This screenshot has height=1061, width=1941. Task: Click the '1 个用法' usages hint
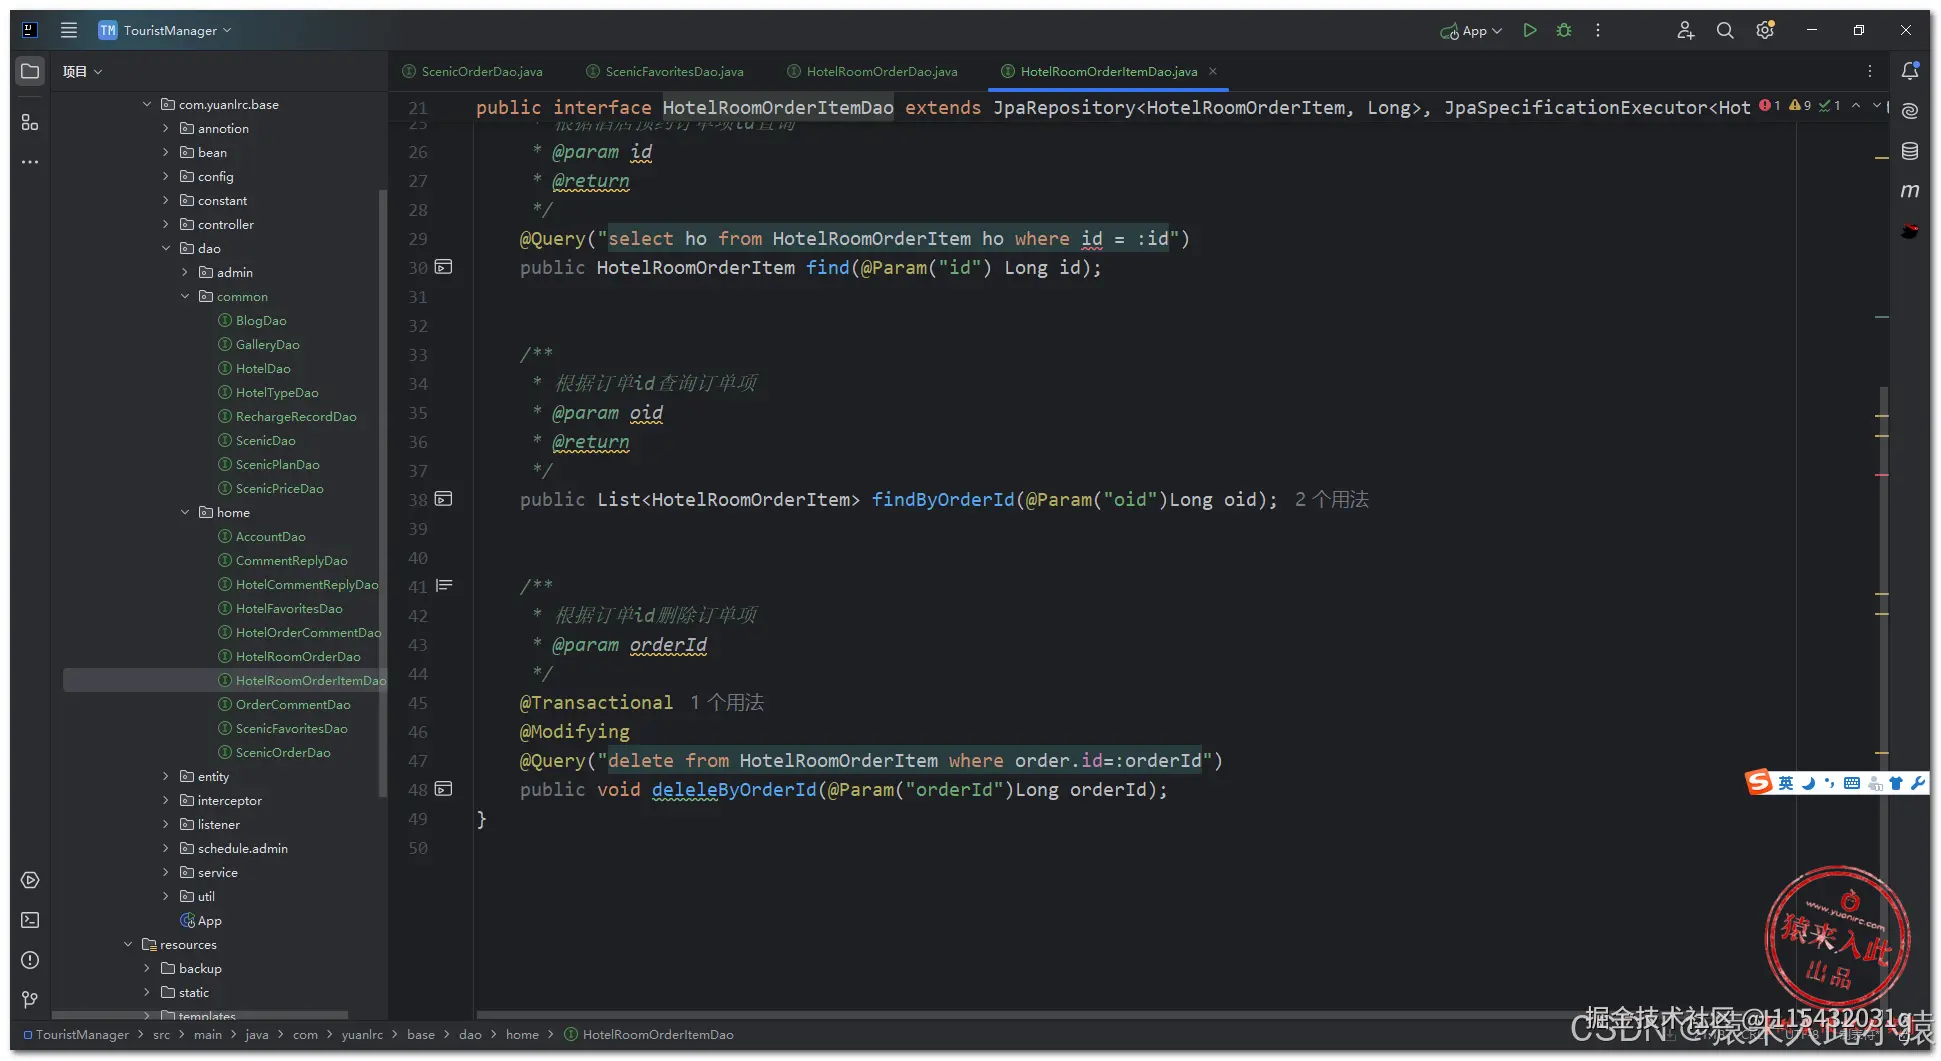tap(727, 702)
